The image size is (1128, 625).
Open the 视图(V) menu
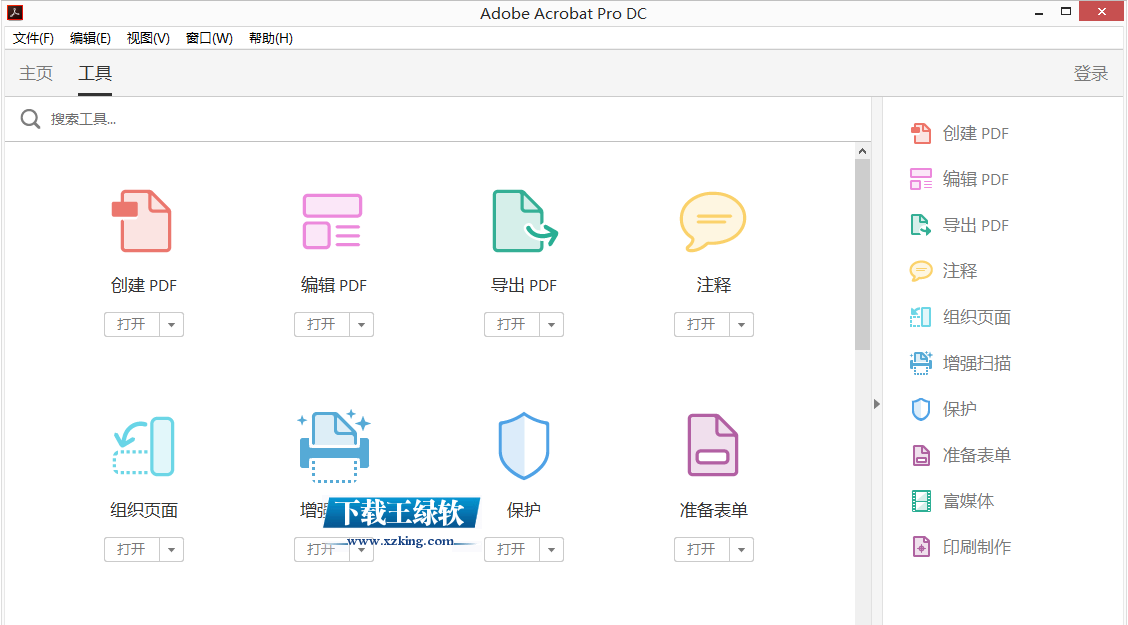click(x=148, y=38)
